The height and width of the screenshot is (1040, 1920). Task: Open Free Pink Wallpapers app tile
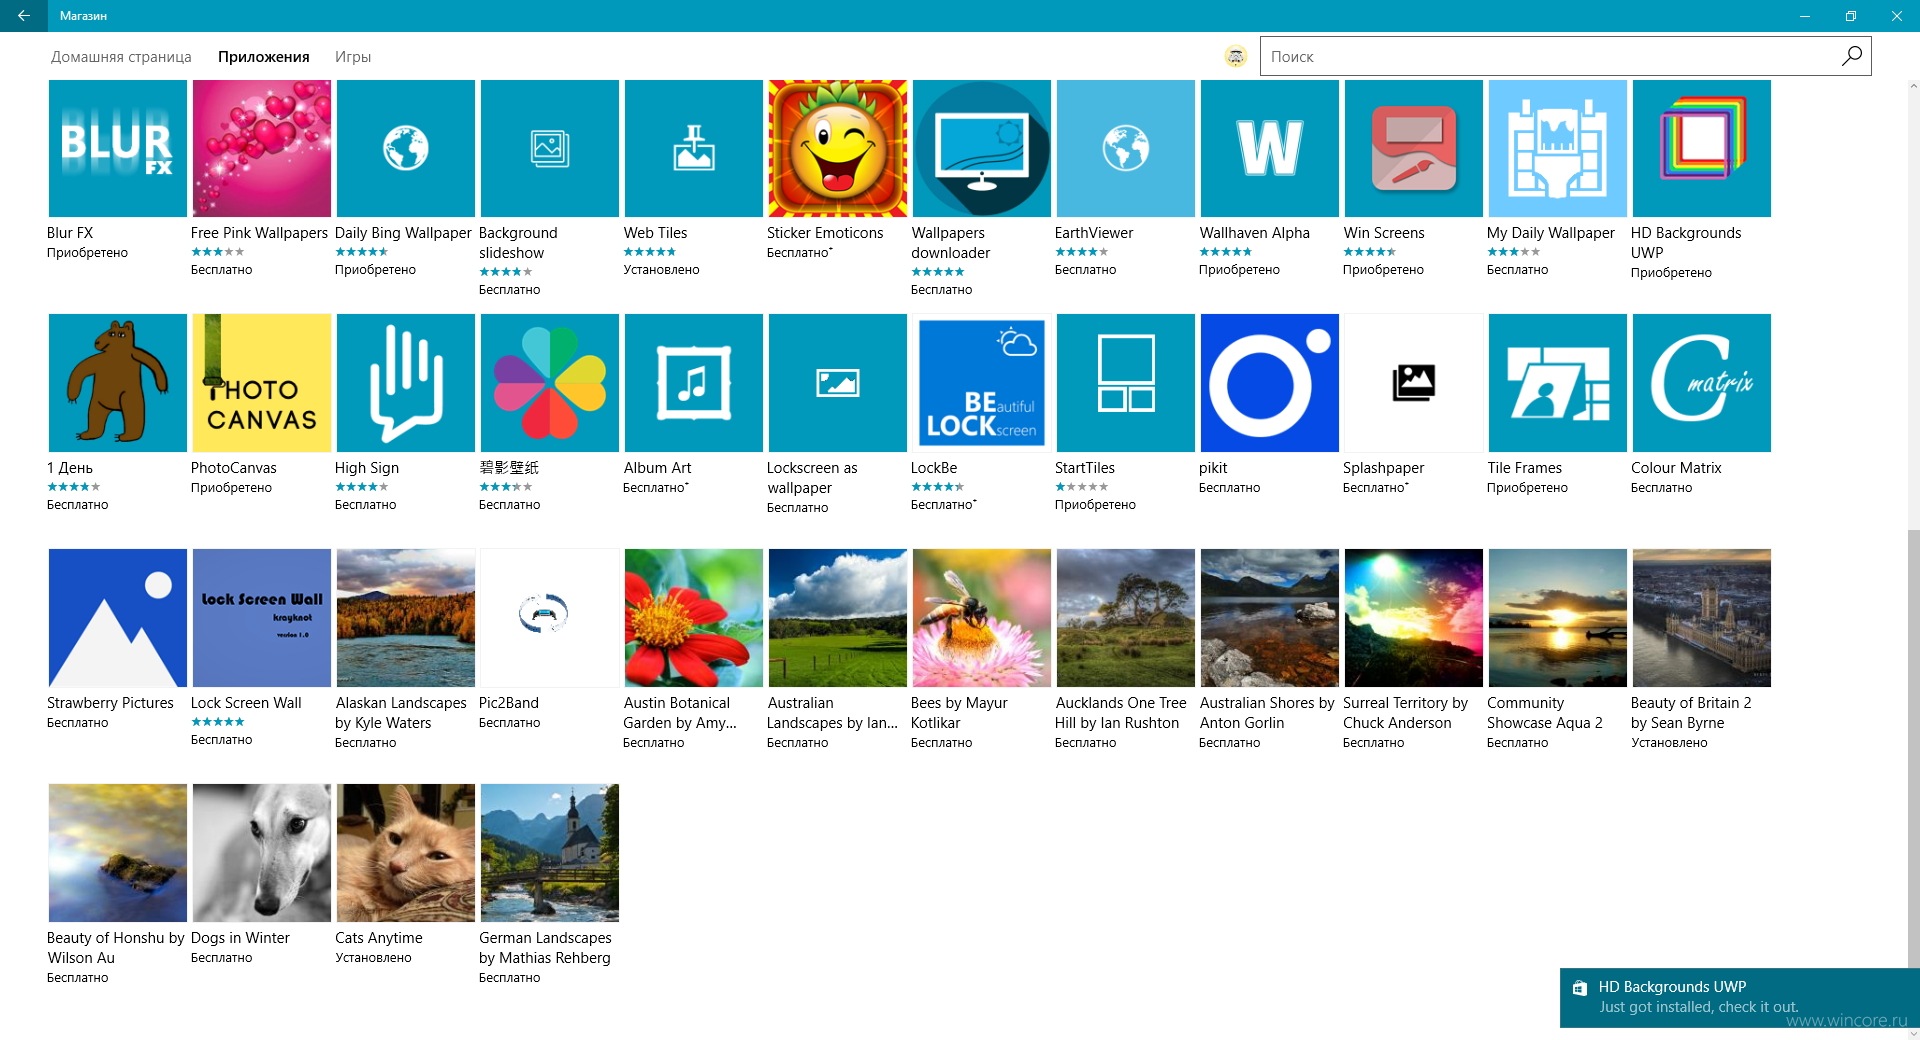pos(262,148)
